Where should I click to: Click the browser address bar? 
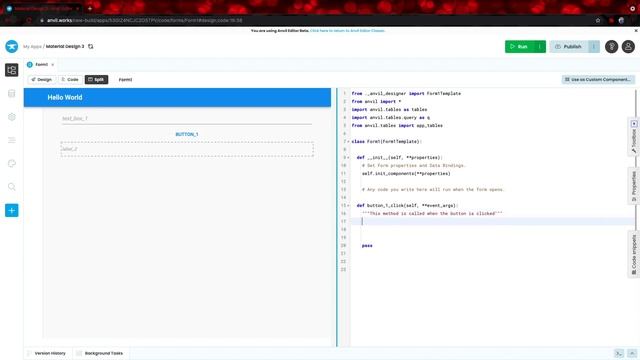tap(314, 20)
